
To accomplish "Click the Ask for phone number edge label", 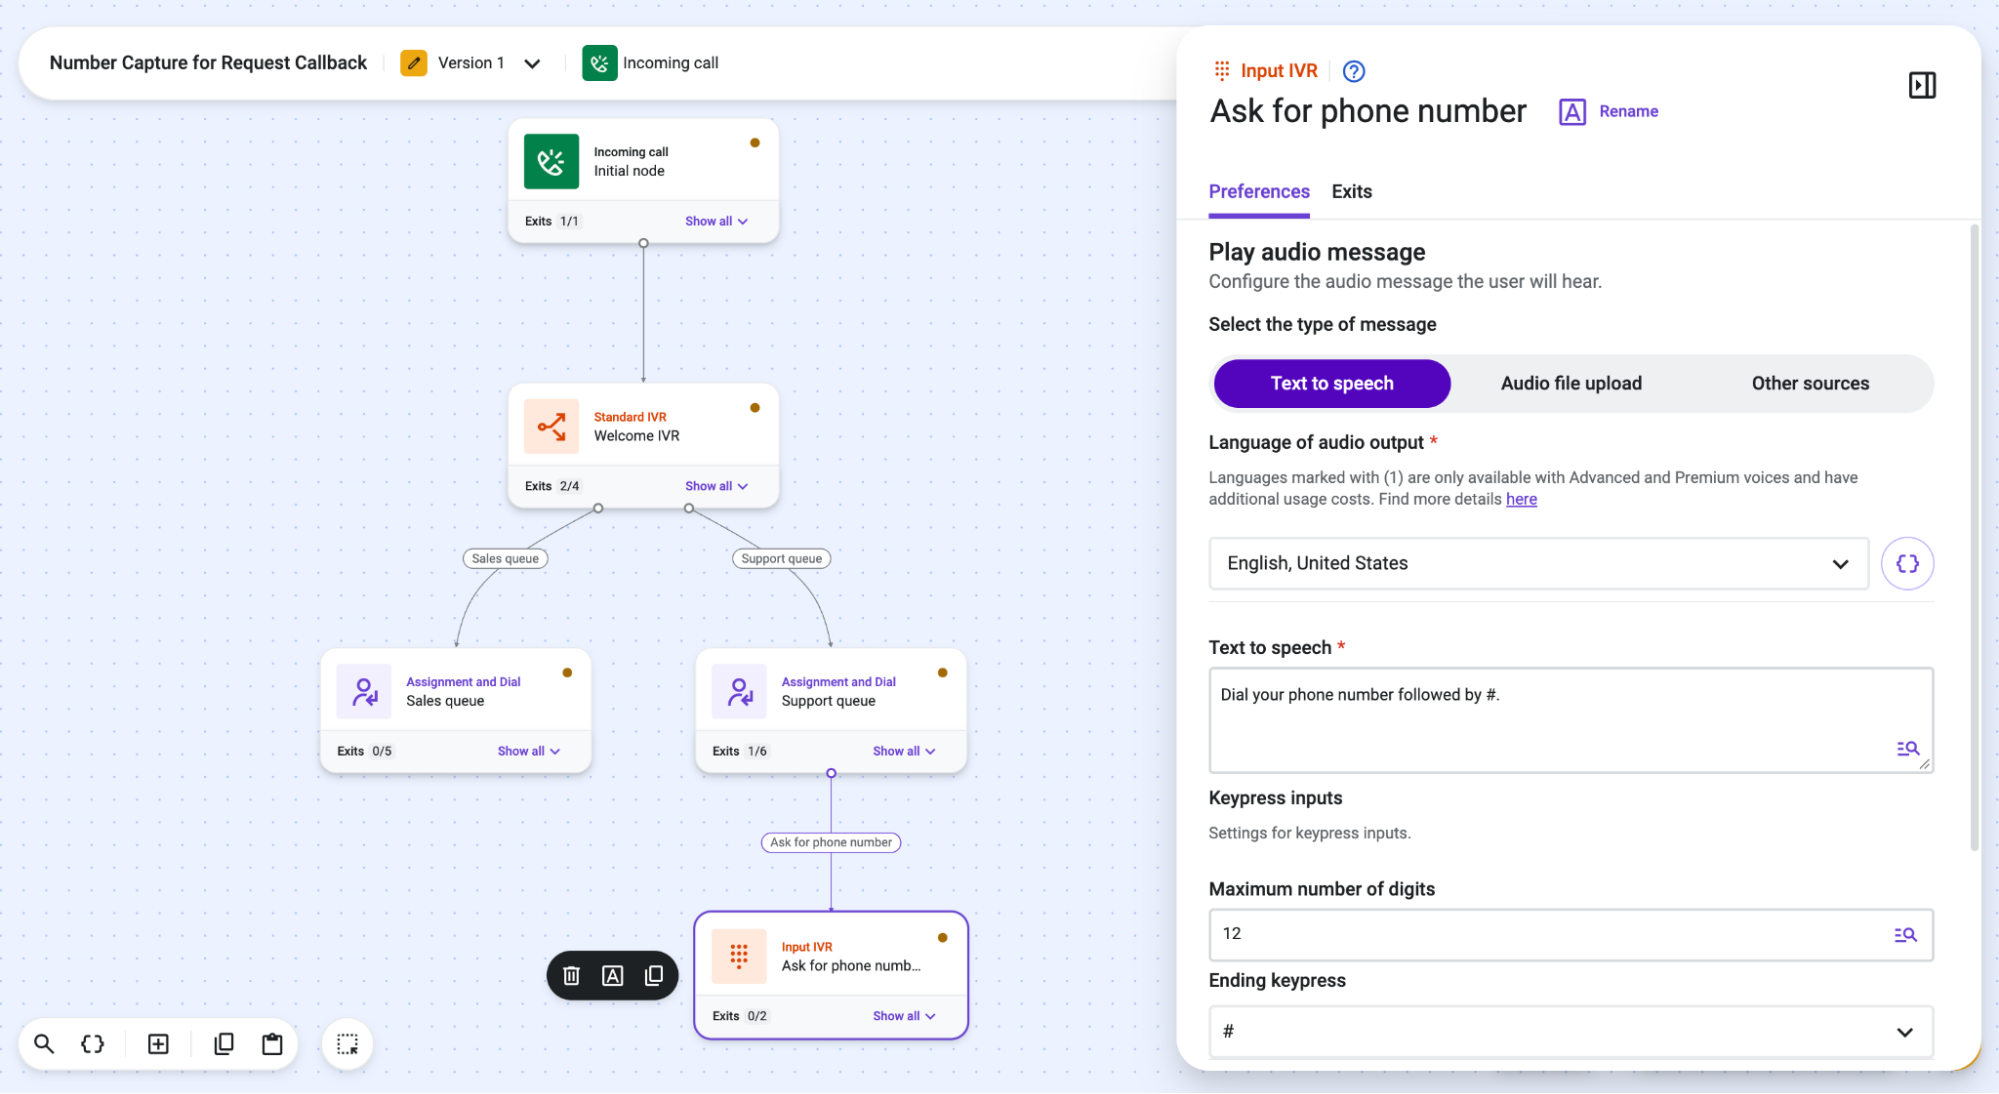I will pos(830,842).
